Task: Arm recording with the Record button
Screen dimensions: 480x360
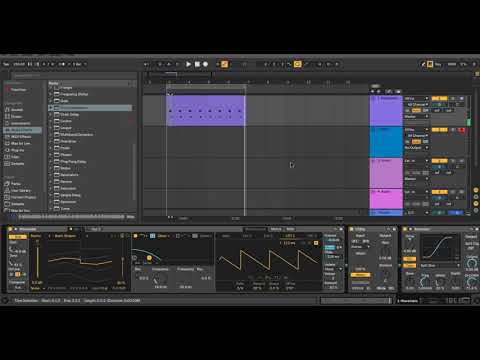Action: (206, 64)
